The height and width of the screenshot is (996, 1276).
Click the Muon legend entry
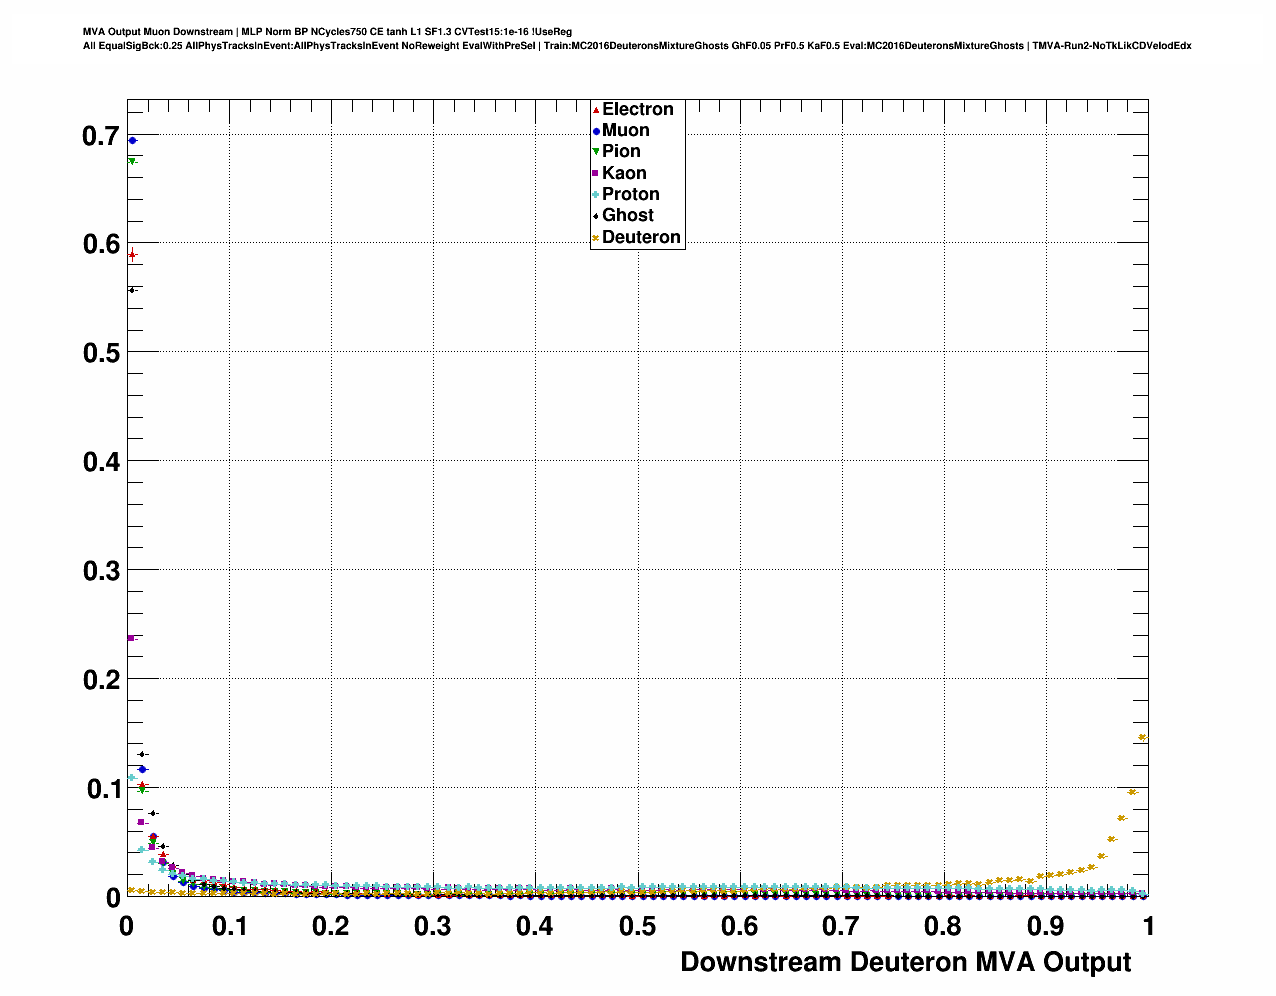[x=625, y=130]
